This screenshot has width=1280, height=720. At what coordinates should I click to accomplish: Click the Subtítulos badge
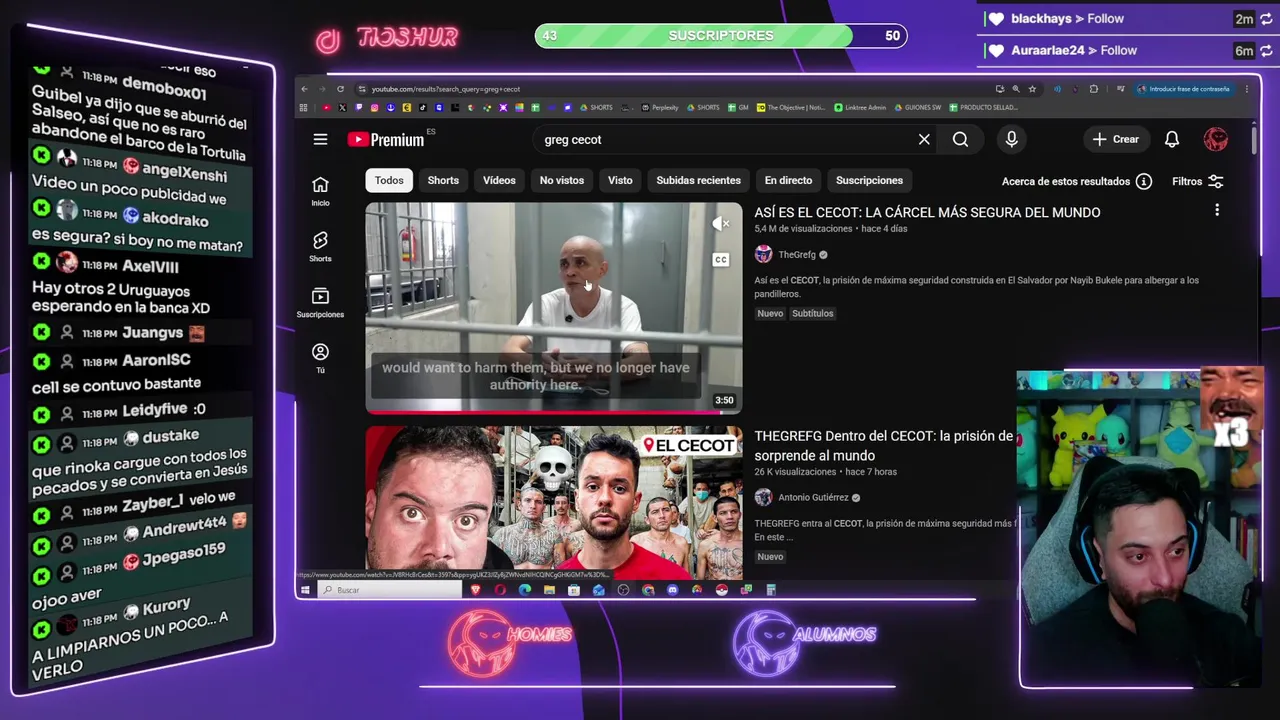pos(812,313)
